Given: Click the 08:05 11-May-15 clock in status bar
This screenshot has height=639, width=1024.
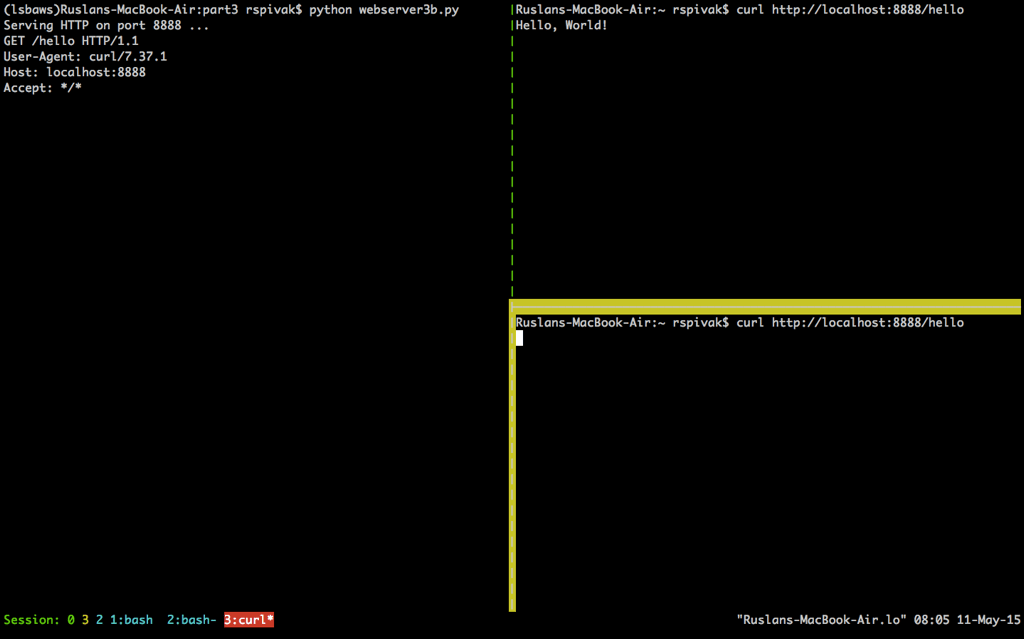Looking at the screenshot, I should click(967, 620).
